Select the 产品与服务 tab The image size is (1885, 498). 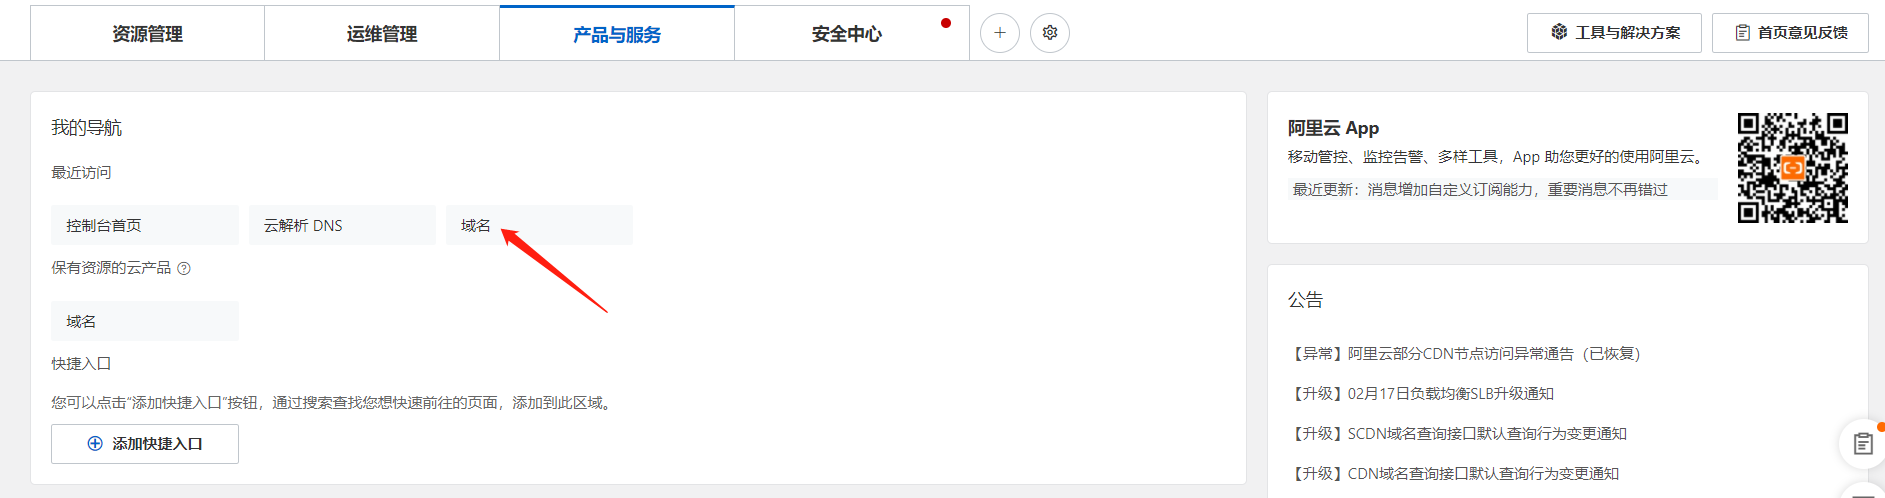click(617, 34)
